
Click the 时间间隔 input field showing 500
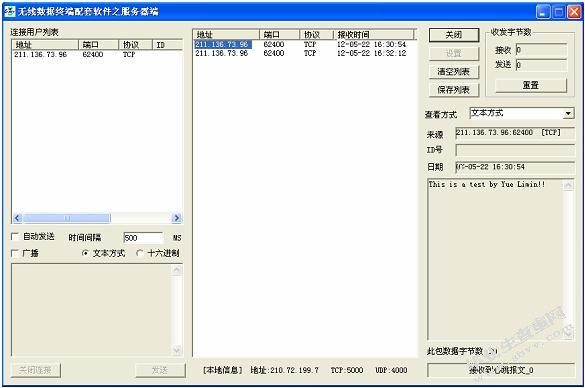point(143,238)
